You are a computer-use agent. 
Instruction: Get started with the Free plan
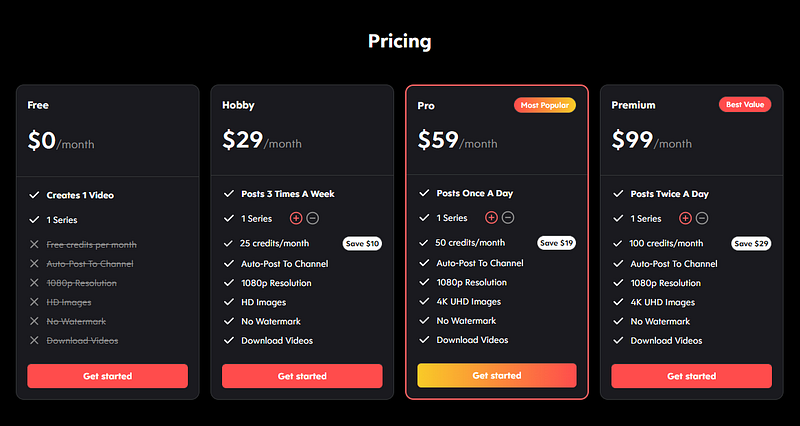tap(108, 376)
